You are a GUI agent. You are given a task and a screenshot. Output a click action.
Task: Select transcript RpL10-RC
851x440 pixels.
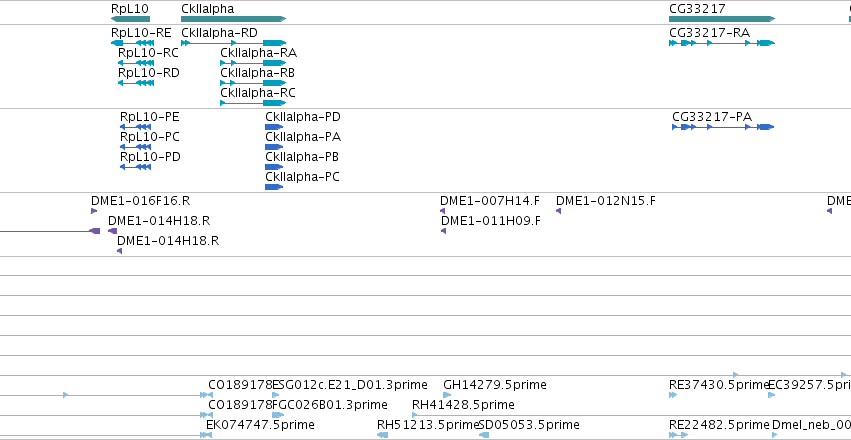(x=136, y=63)
